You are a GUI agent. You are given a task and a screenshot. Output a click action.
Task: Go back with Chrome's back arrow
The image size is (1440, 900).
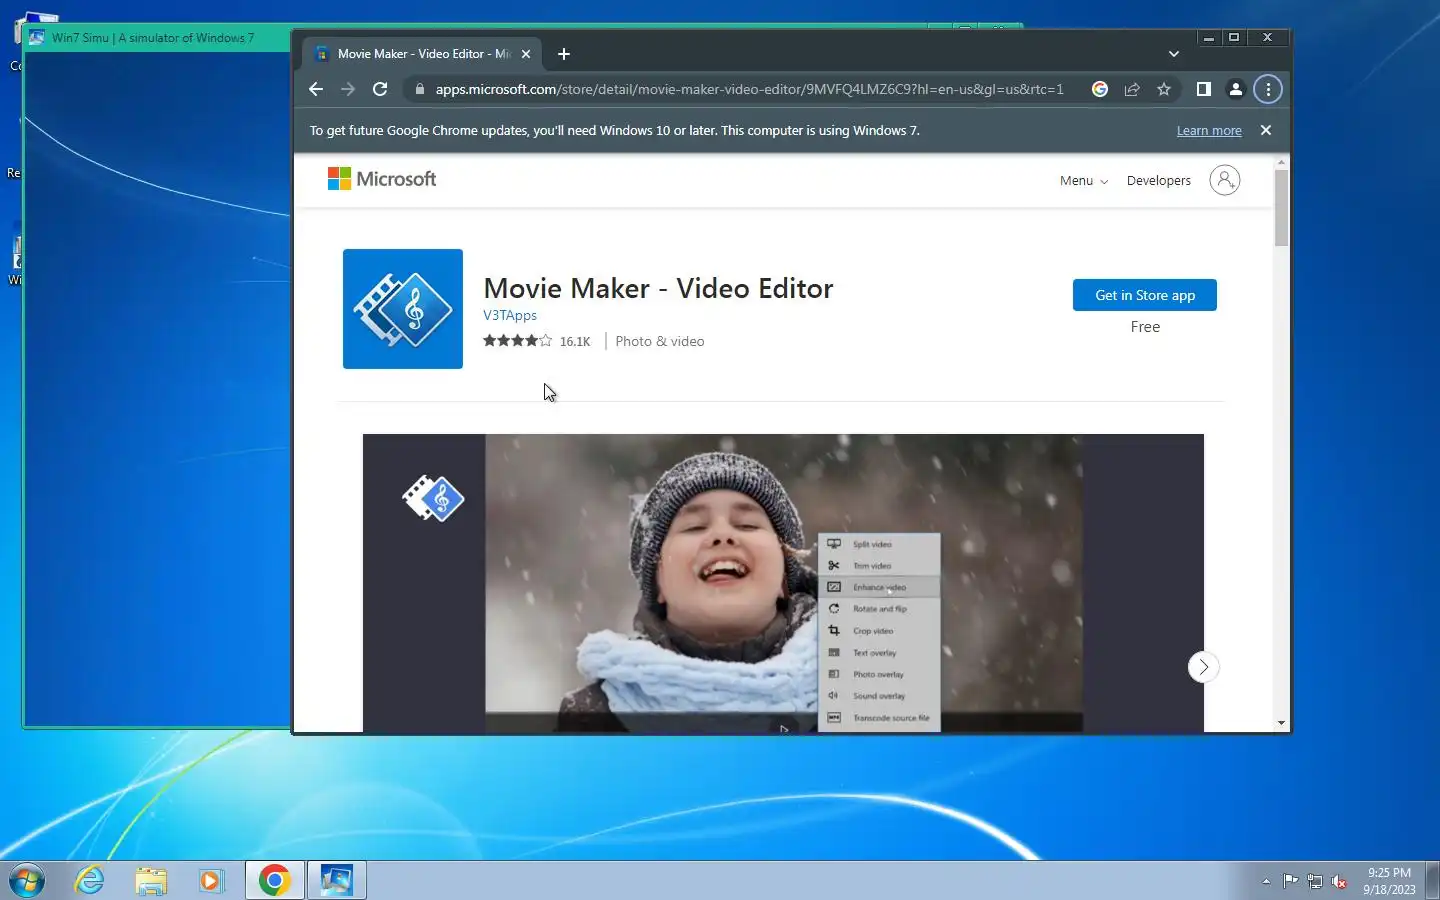point(316,89)
